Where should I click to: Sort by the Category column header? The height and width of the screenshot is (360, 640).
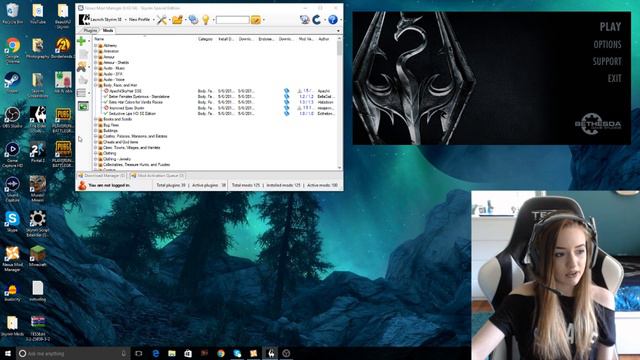click(x=205, y=39)
